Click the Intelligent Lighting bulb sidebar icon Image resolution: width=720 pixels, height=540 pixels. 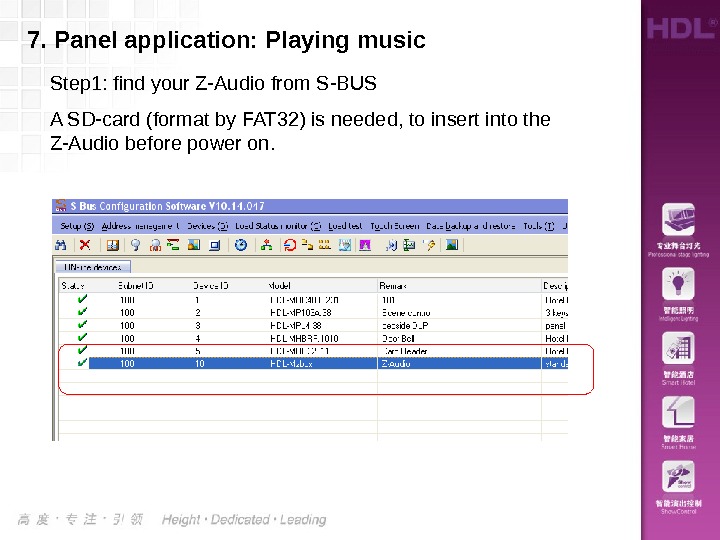[678, 284]
